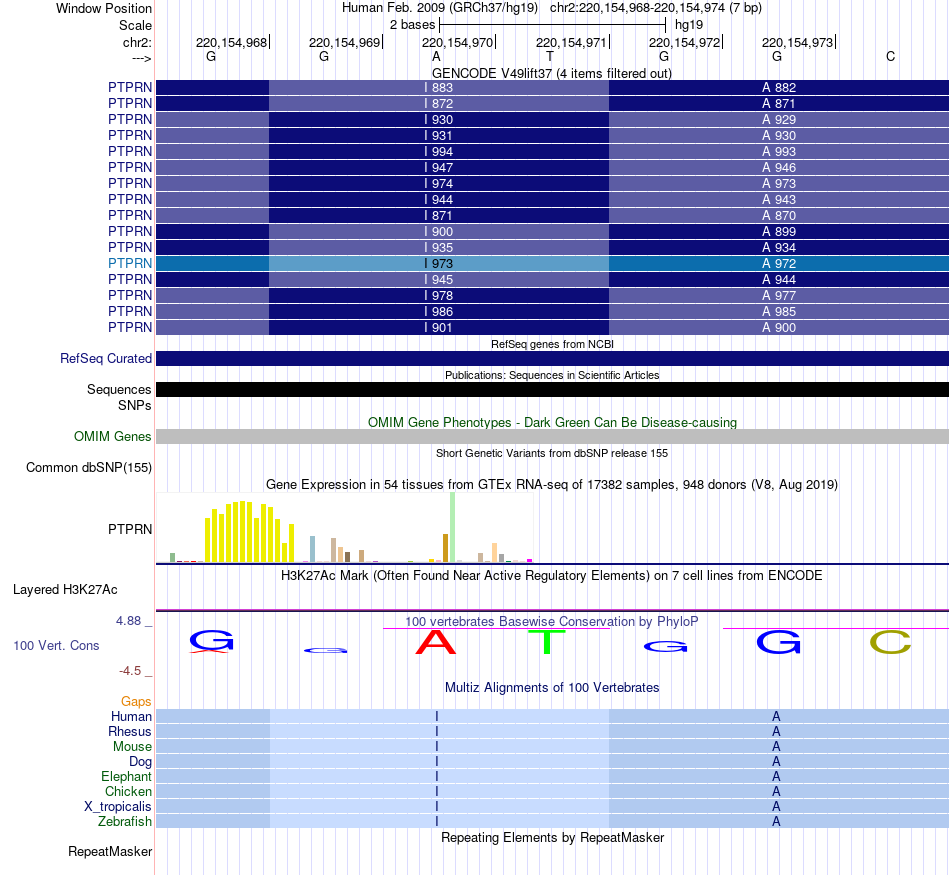This screenshot has height=875, width=950.
Task: Click codon I 883 in the PTPRN transcript
Action: click(439, 88)
